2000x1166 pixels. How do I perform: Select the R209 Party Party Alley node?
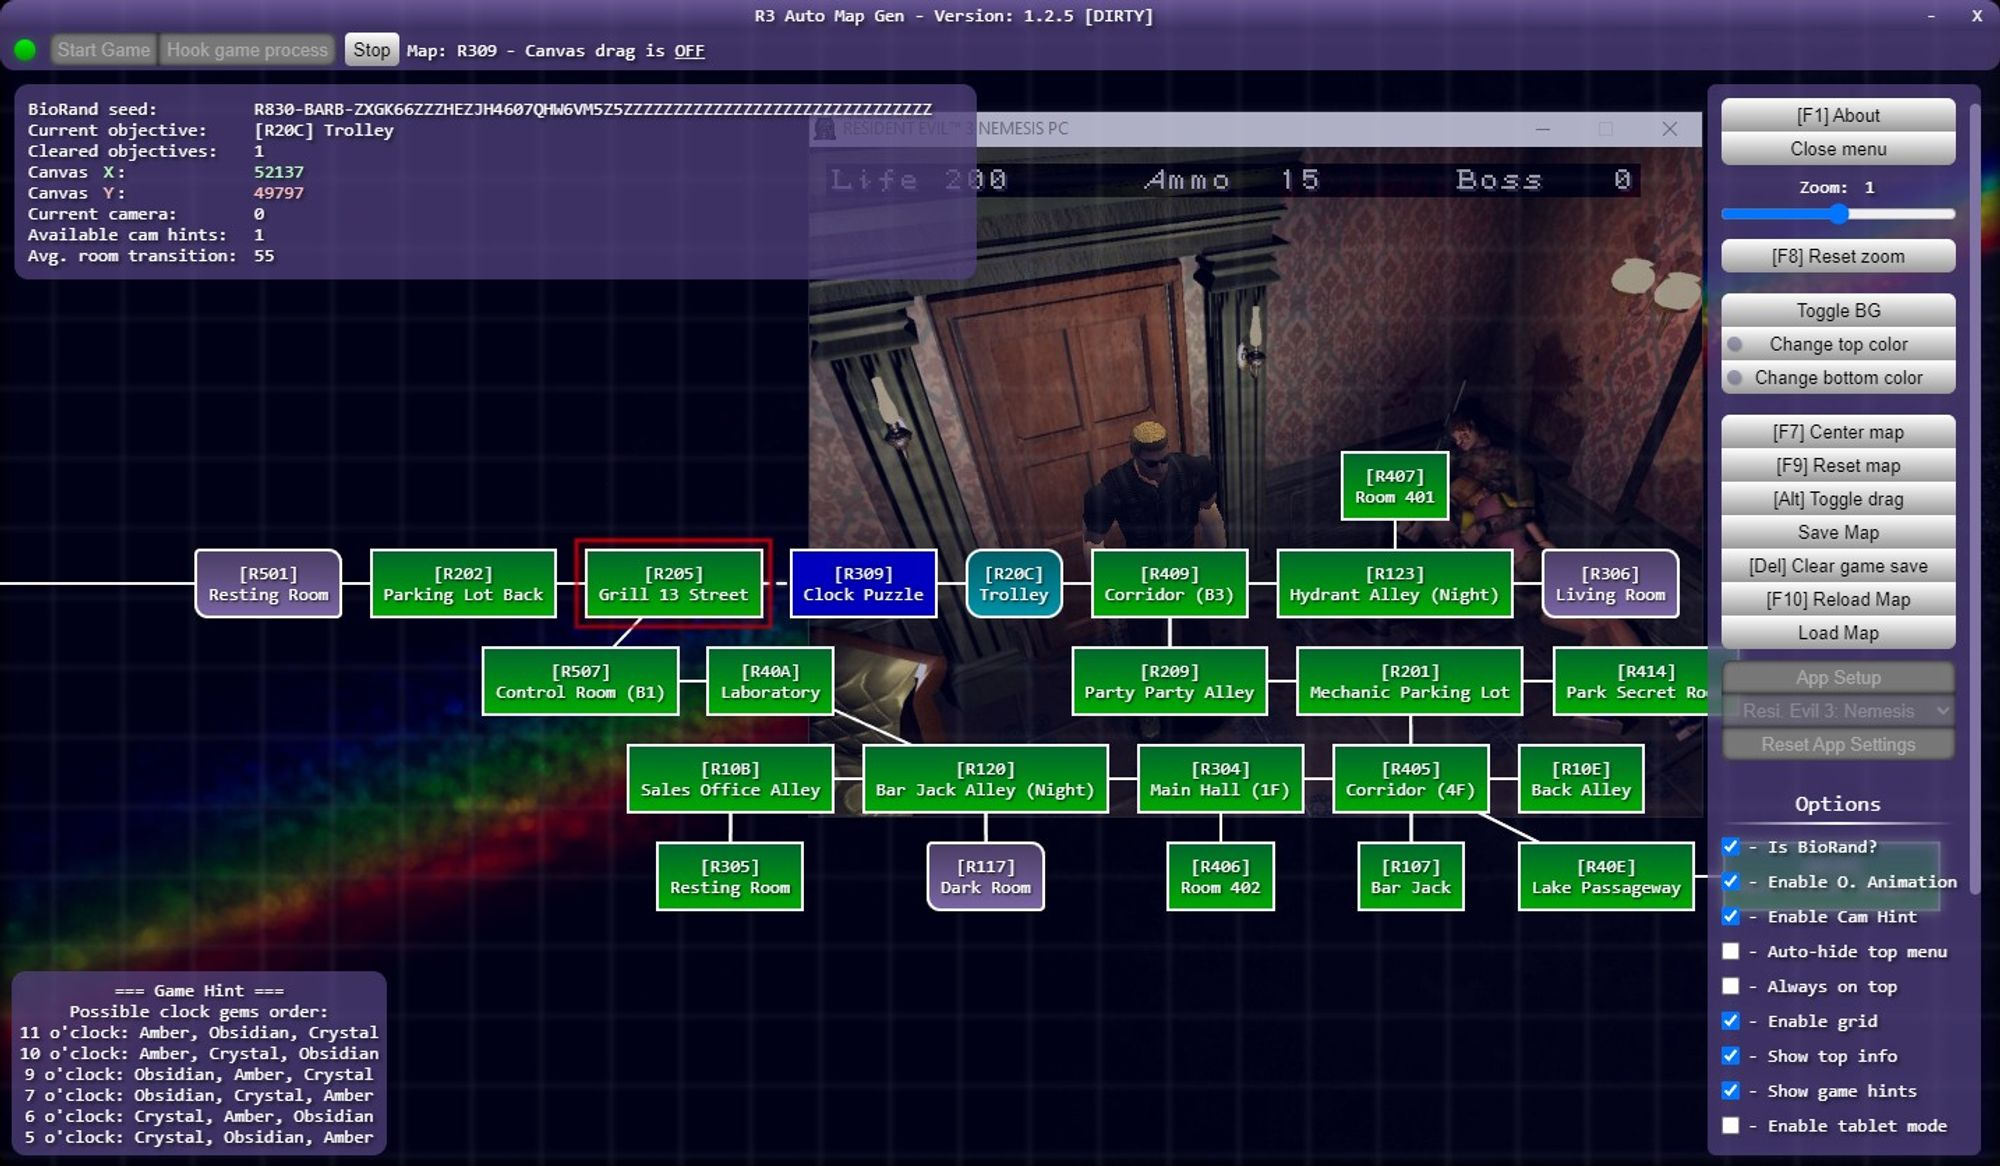click(x=1169, y=682)
